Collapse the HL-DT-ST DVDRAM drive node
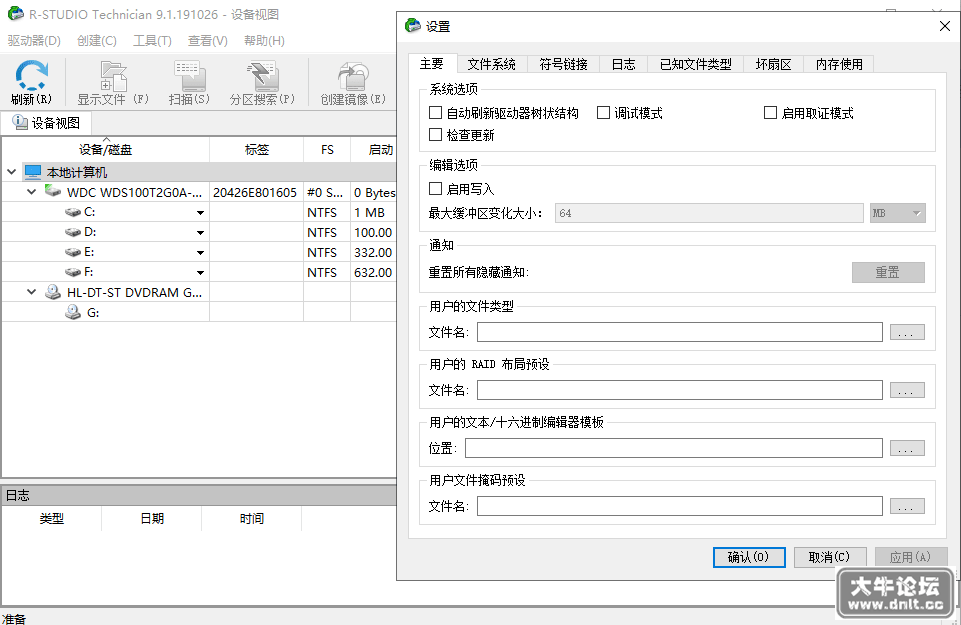The image size is (961, 625). 31,292
